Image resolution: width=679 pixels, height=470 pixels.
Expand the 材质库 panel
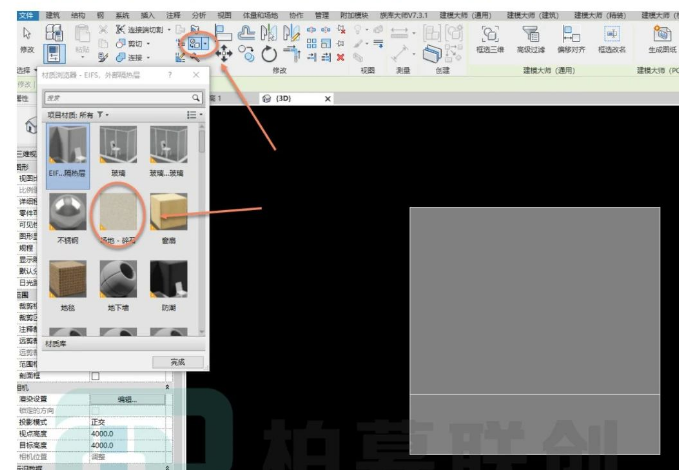pyautogui.click(x=123, y=344)
